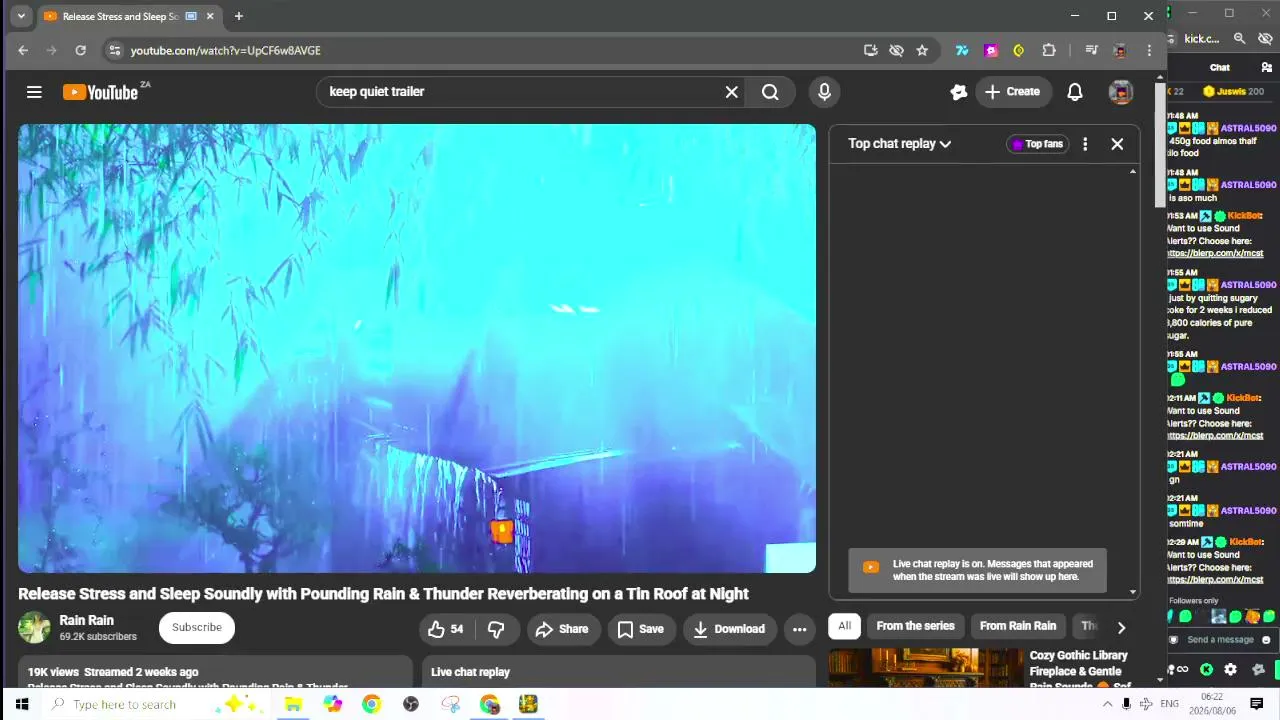The height and width of the screenshot is (720, 1280).
Task: Open the YouTube account avatar menu
Action: click(x=1121, y=92)
